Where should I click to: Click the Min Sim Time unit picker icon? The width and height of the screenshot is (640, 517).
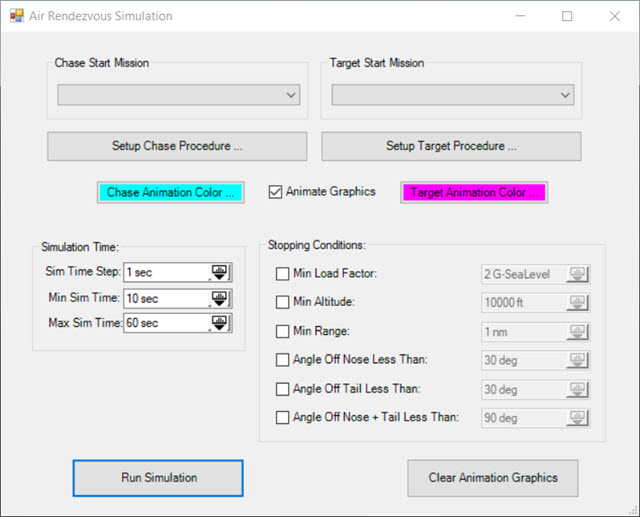click(x=220, y=298)
